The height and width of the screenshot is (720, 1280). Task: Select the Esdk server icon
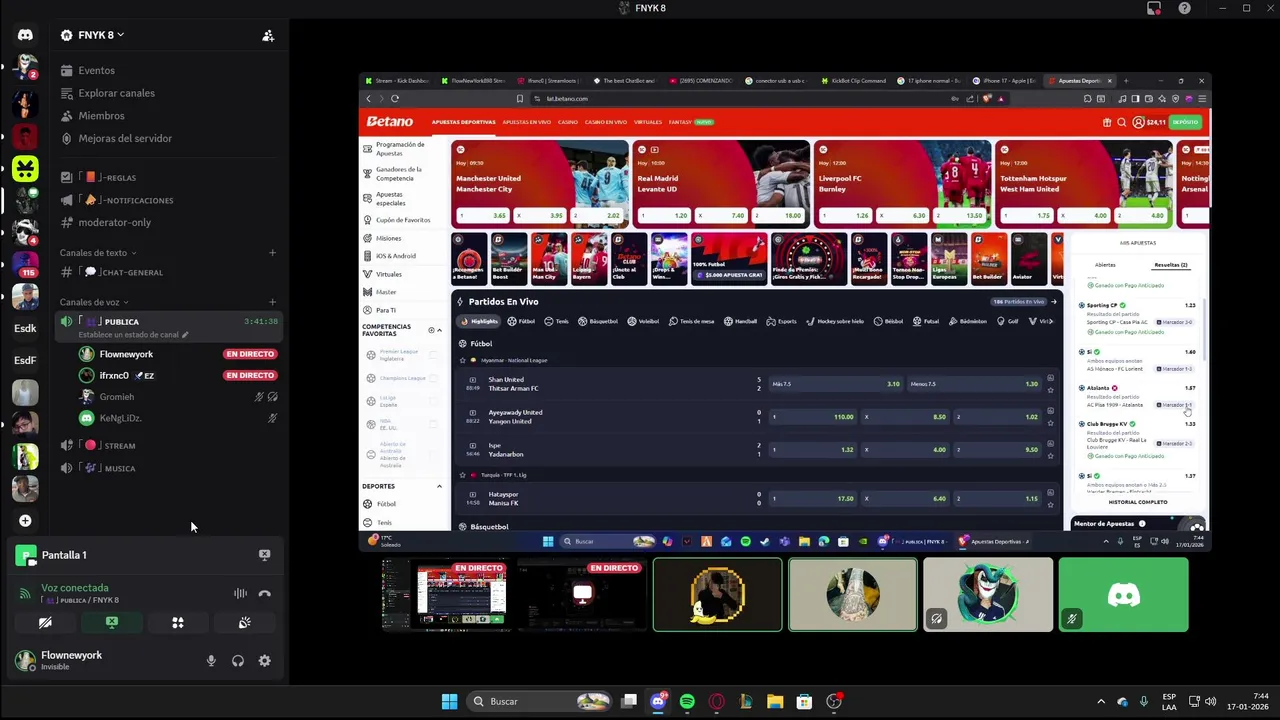(25, 328)
